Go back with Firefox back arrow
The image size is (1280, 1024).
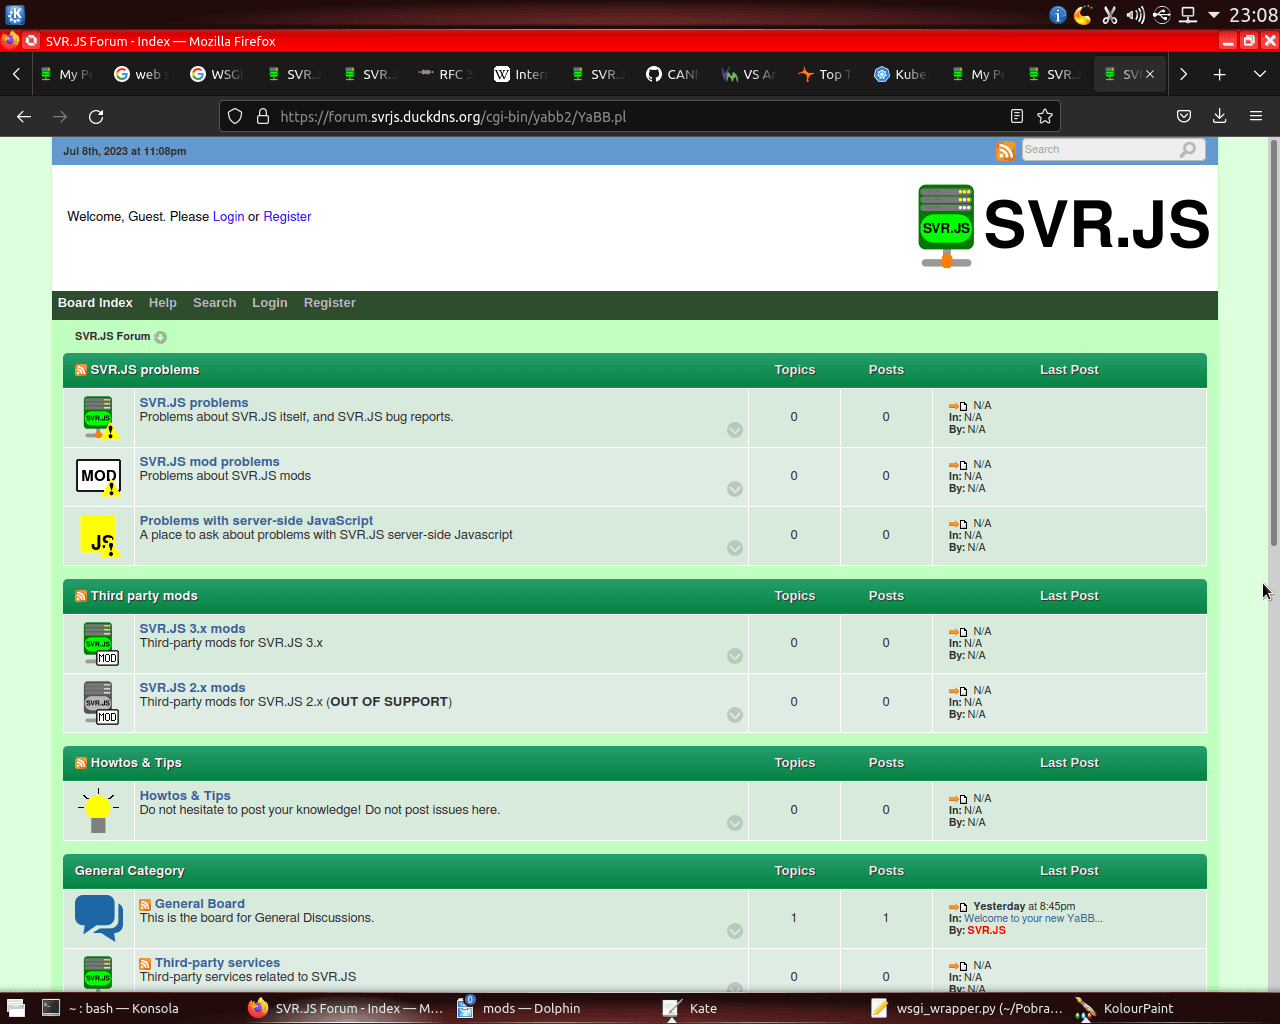click(x=24, y=117)
